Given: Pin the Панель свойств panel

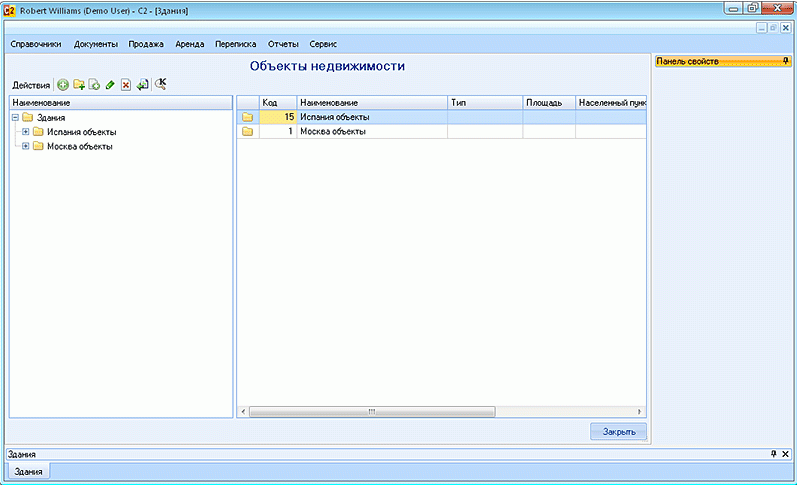Looking at the screenshot, I should click(x=786, y=61).
